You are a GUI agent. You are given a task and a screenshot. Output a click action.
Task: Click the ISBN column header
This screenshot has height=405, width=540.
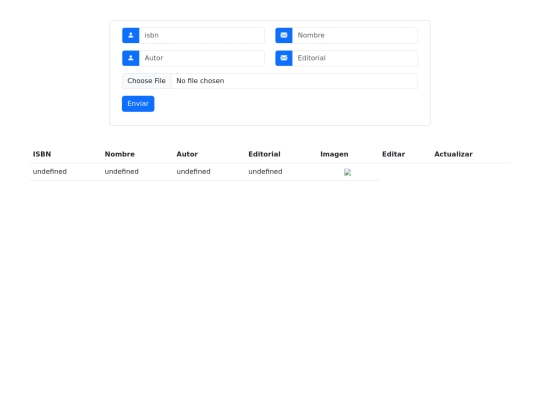(x=42, y=154)
